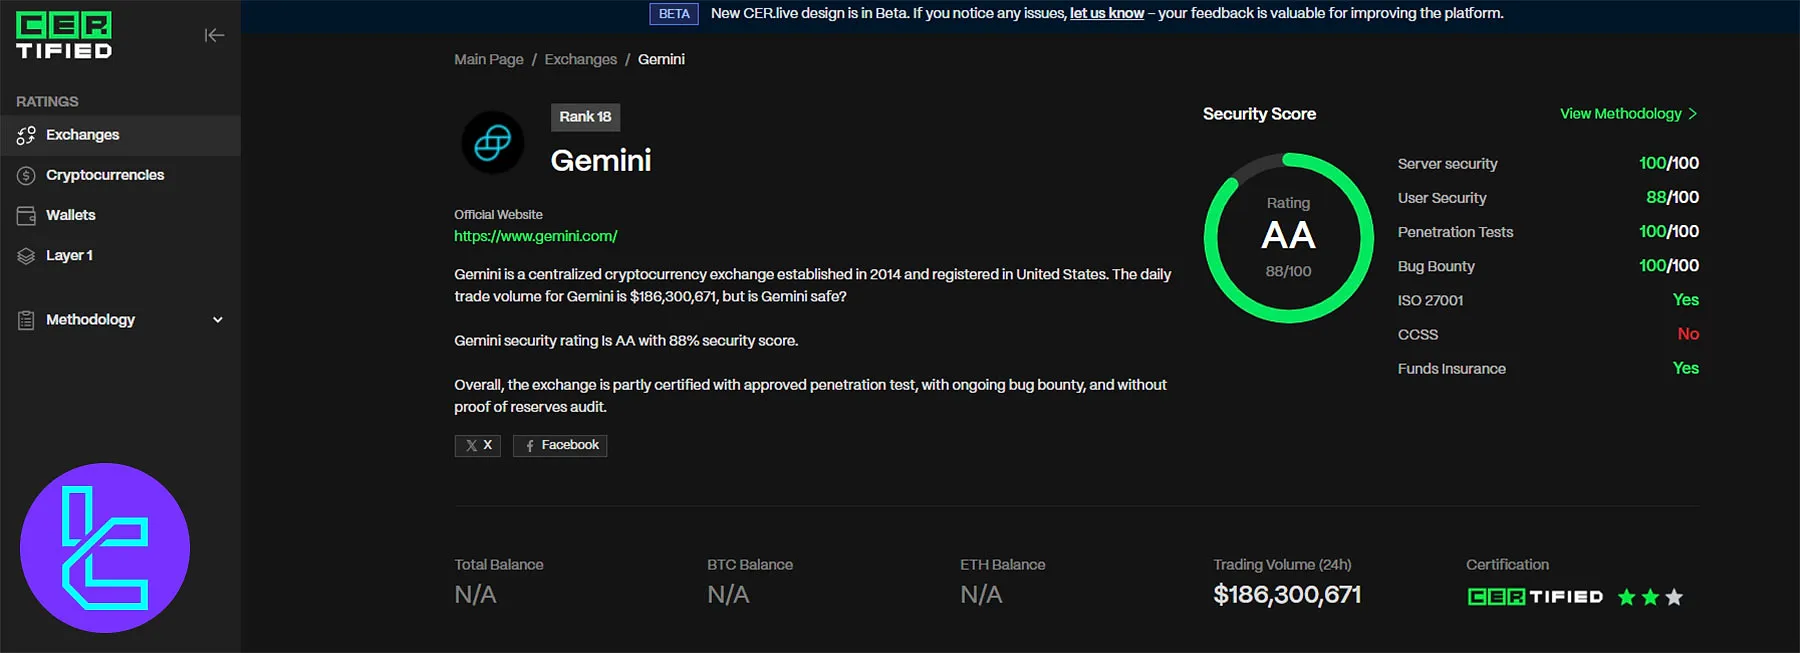Click the AA rating circular gauge
Image resolution: width=1800 pixels, height=653 pixels.
(x=1288, y=238)
